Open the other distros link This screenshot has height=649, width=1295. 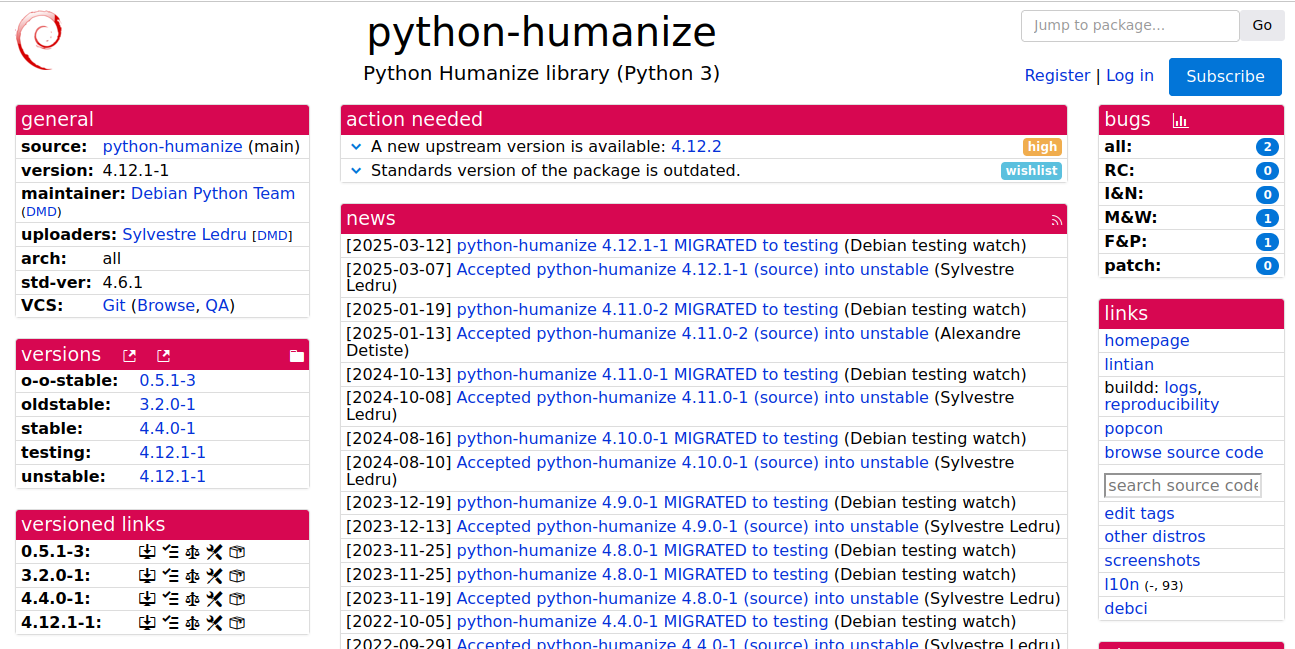coord(1155,537)
